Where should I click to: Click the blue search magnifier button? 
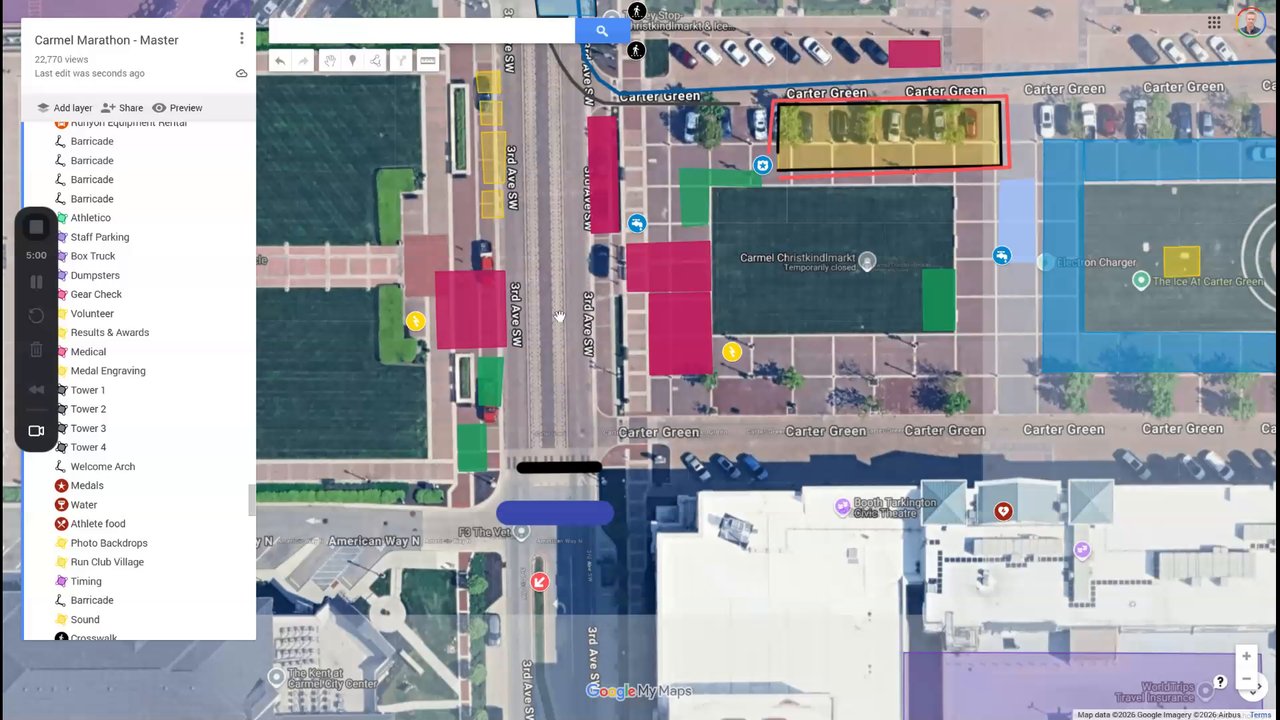602,31
